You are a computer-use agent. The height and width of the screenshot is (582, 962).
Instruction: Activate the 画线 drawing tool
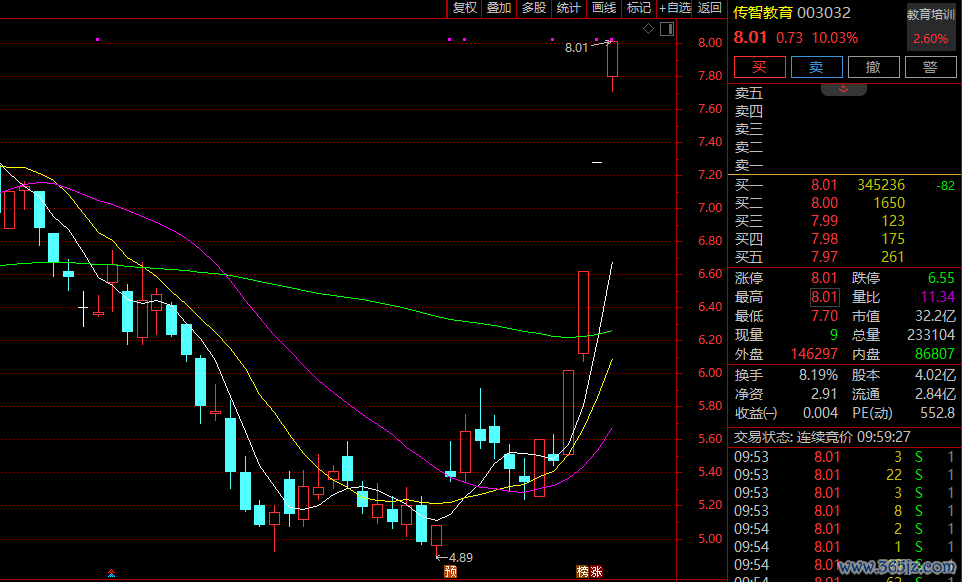(x=604, y=8)
